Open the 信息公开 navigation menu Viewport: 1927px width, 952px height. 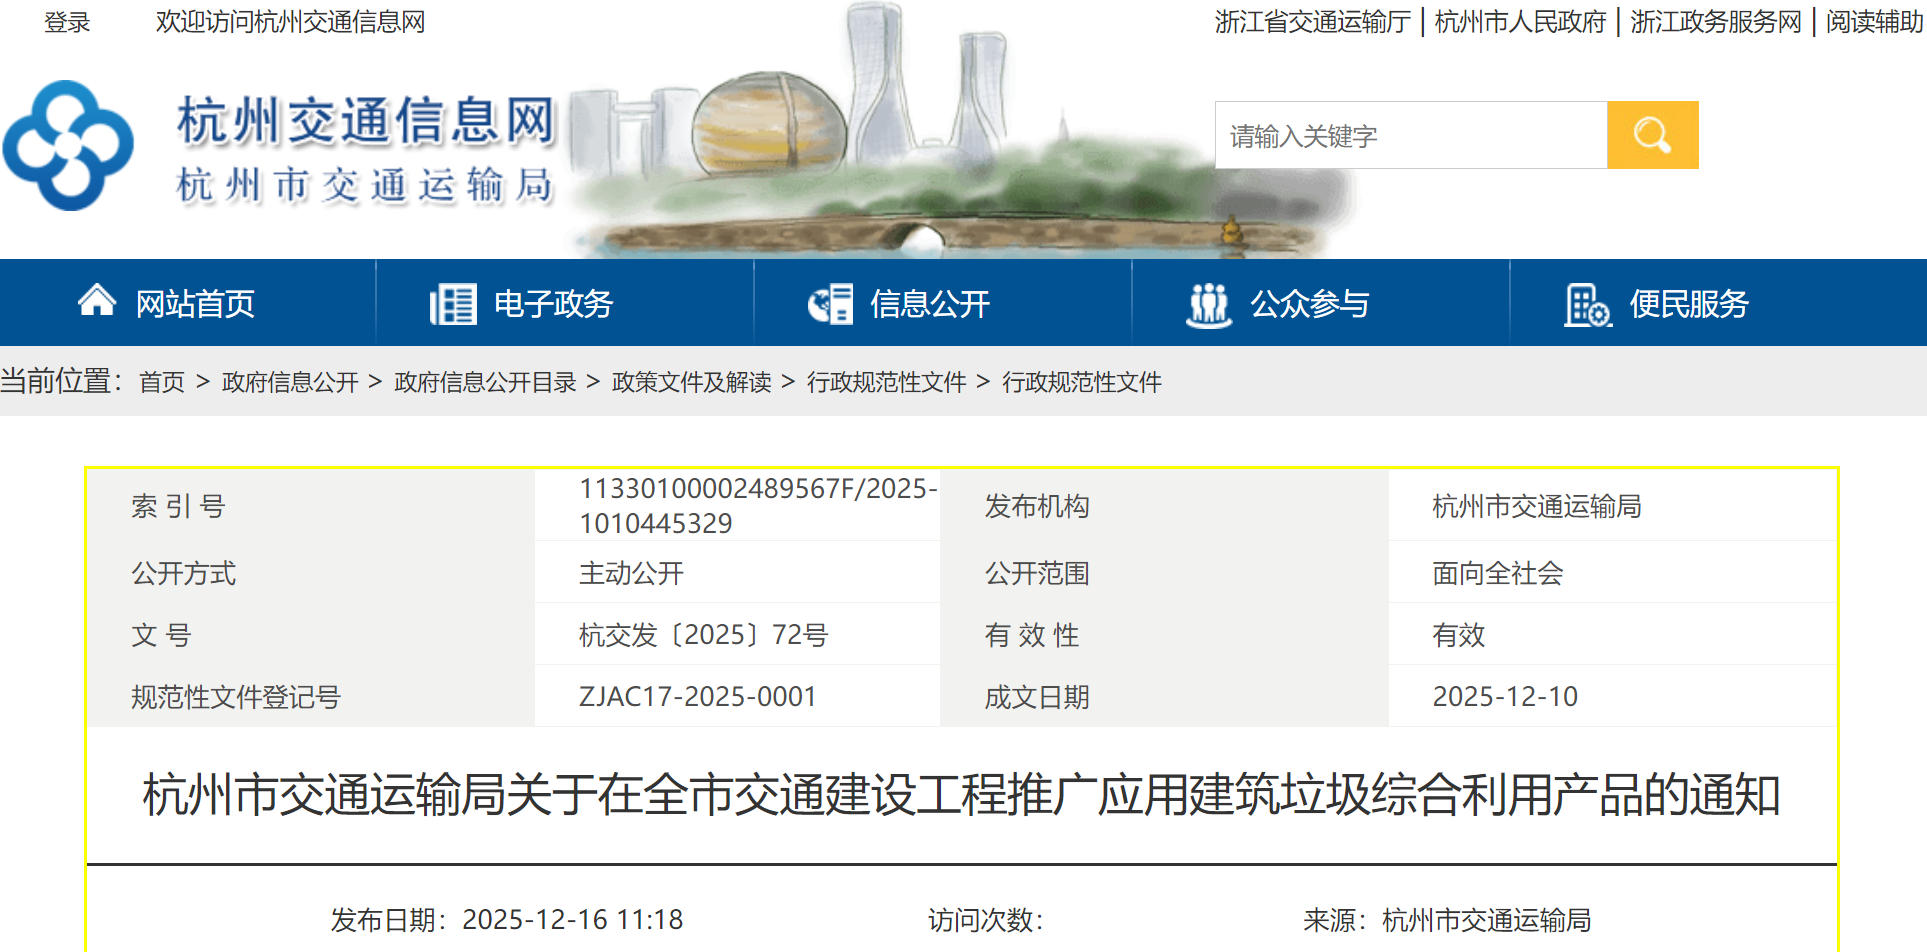pyautogui.click(x=929, y=304)
